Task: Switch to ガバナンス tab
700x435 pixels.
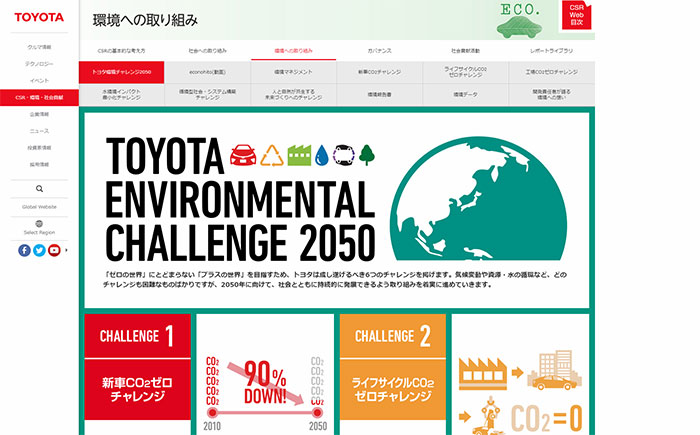Action: click(379, 50)
